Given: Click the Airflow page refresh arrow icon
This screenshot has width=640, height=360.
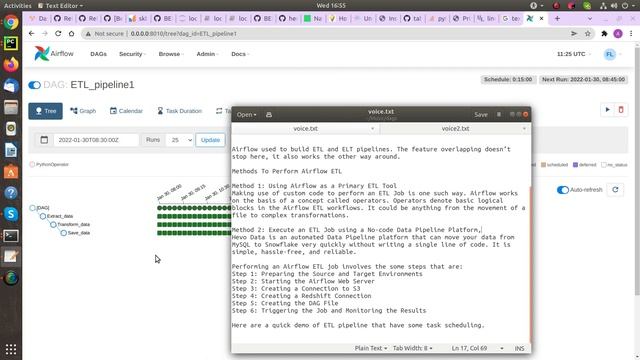Looking at the screenshot, I should pyautogui.click(x=615, y=189).
